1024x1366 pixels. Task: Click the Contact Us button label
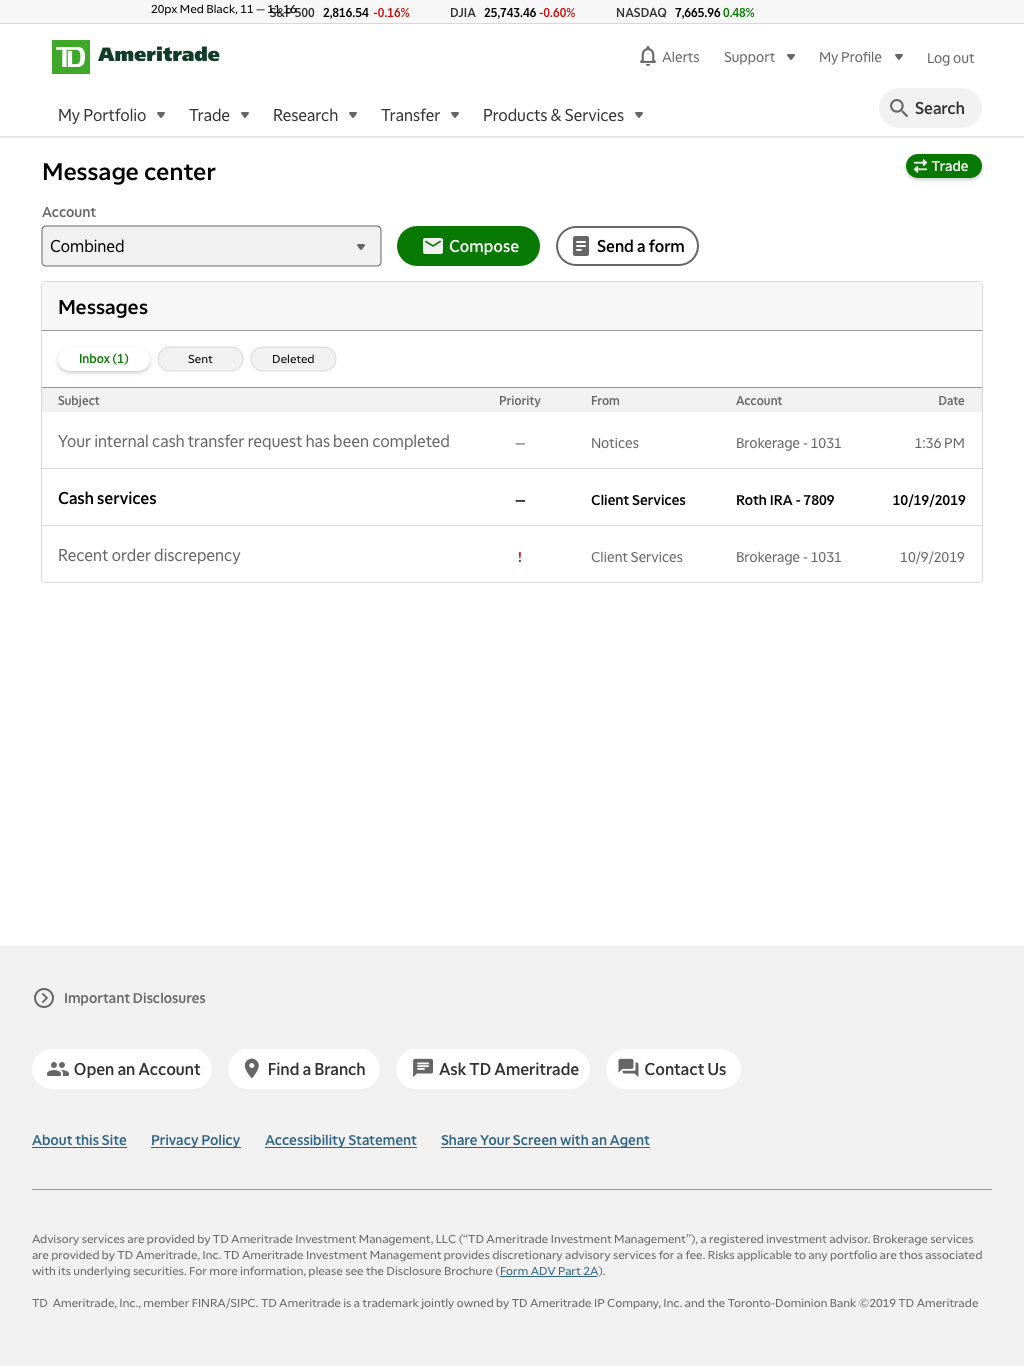click(685, 1069)
